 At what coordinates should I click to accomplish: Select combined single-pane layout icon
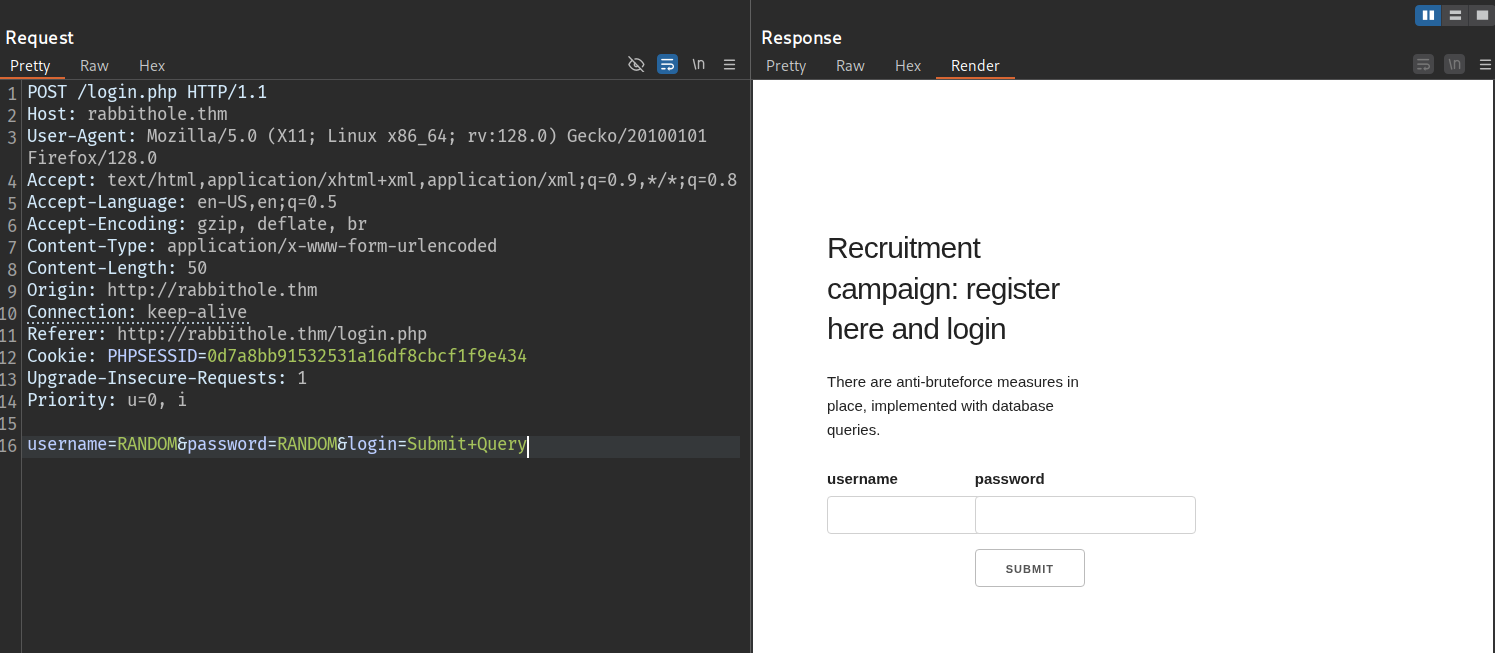(x=1482, y=15)
